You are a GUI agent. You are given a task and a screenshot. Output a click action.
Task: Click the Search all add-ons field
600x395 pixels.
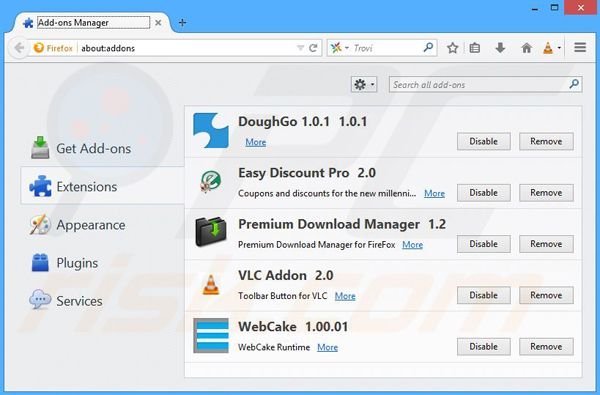pyautogui.click(x=486, y=85)
